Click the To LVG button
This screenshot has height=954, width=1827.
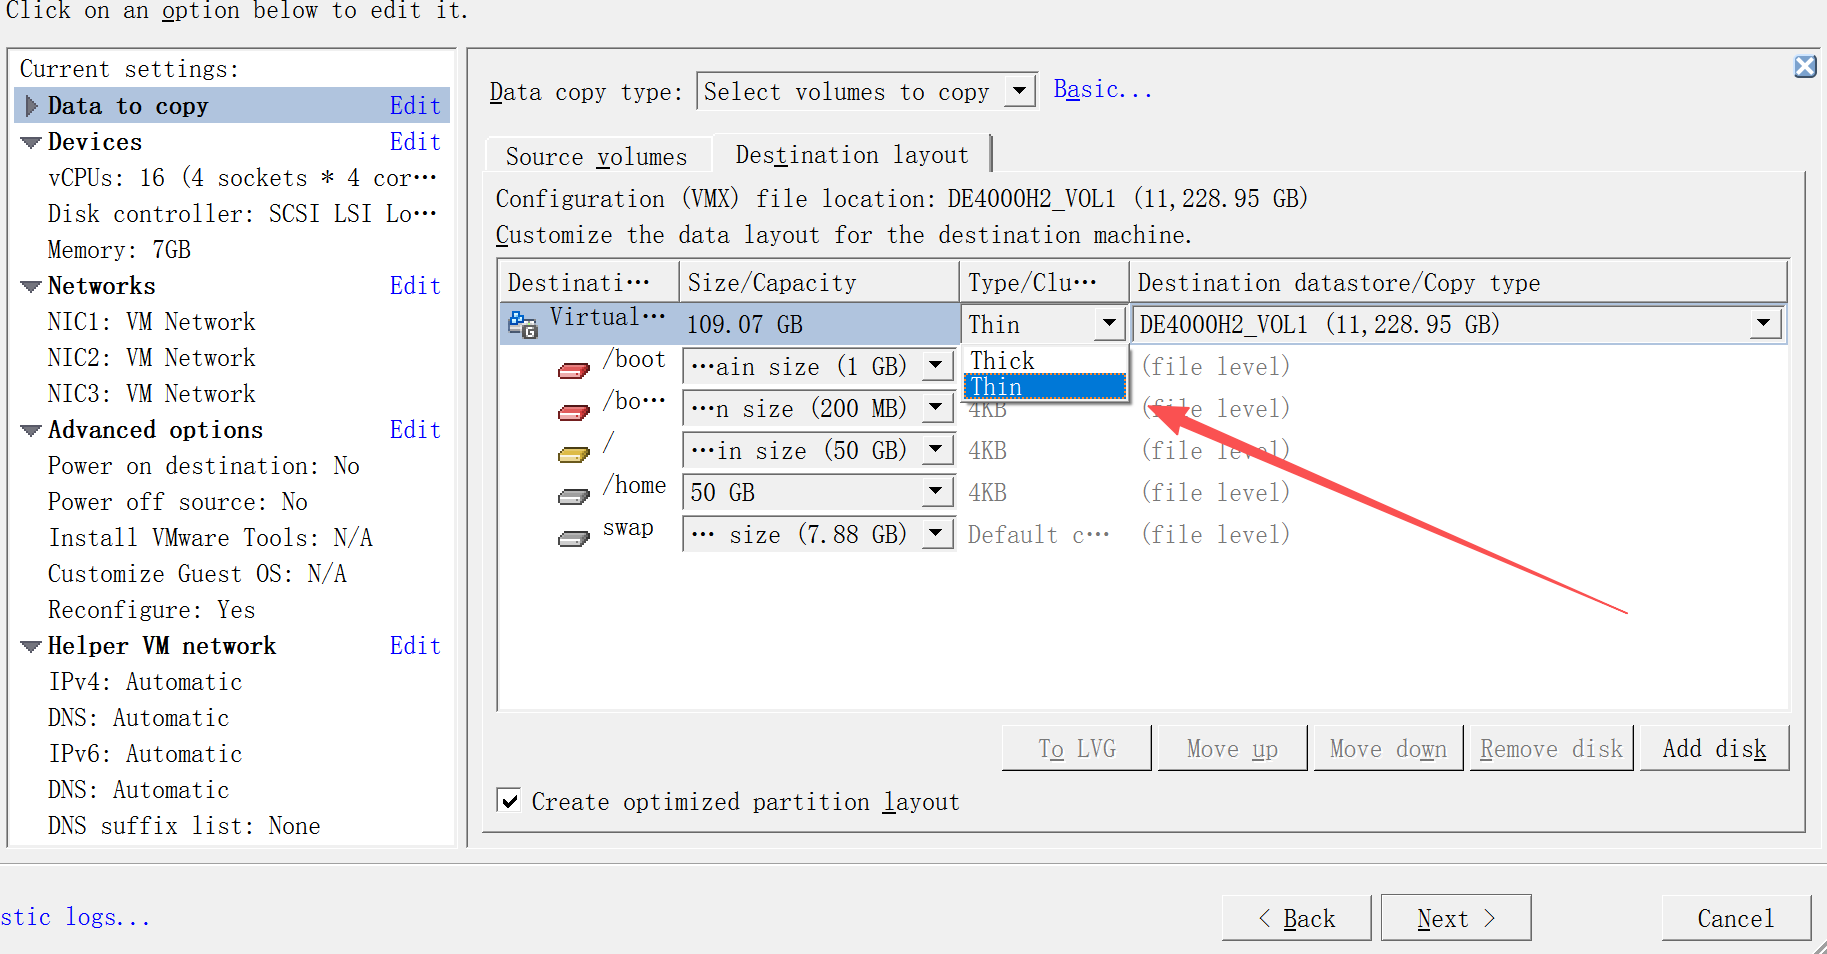(1076, 749)
